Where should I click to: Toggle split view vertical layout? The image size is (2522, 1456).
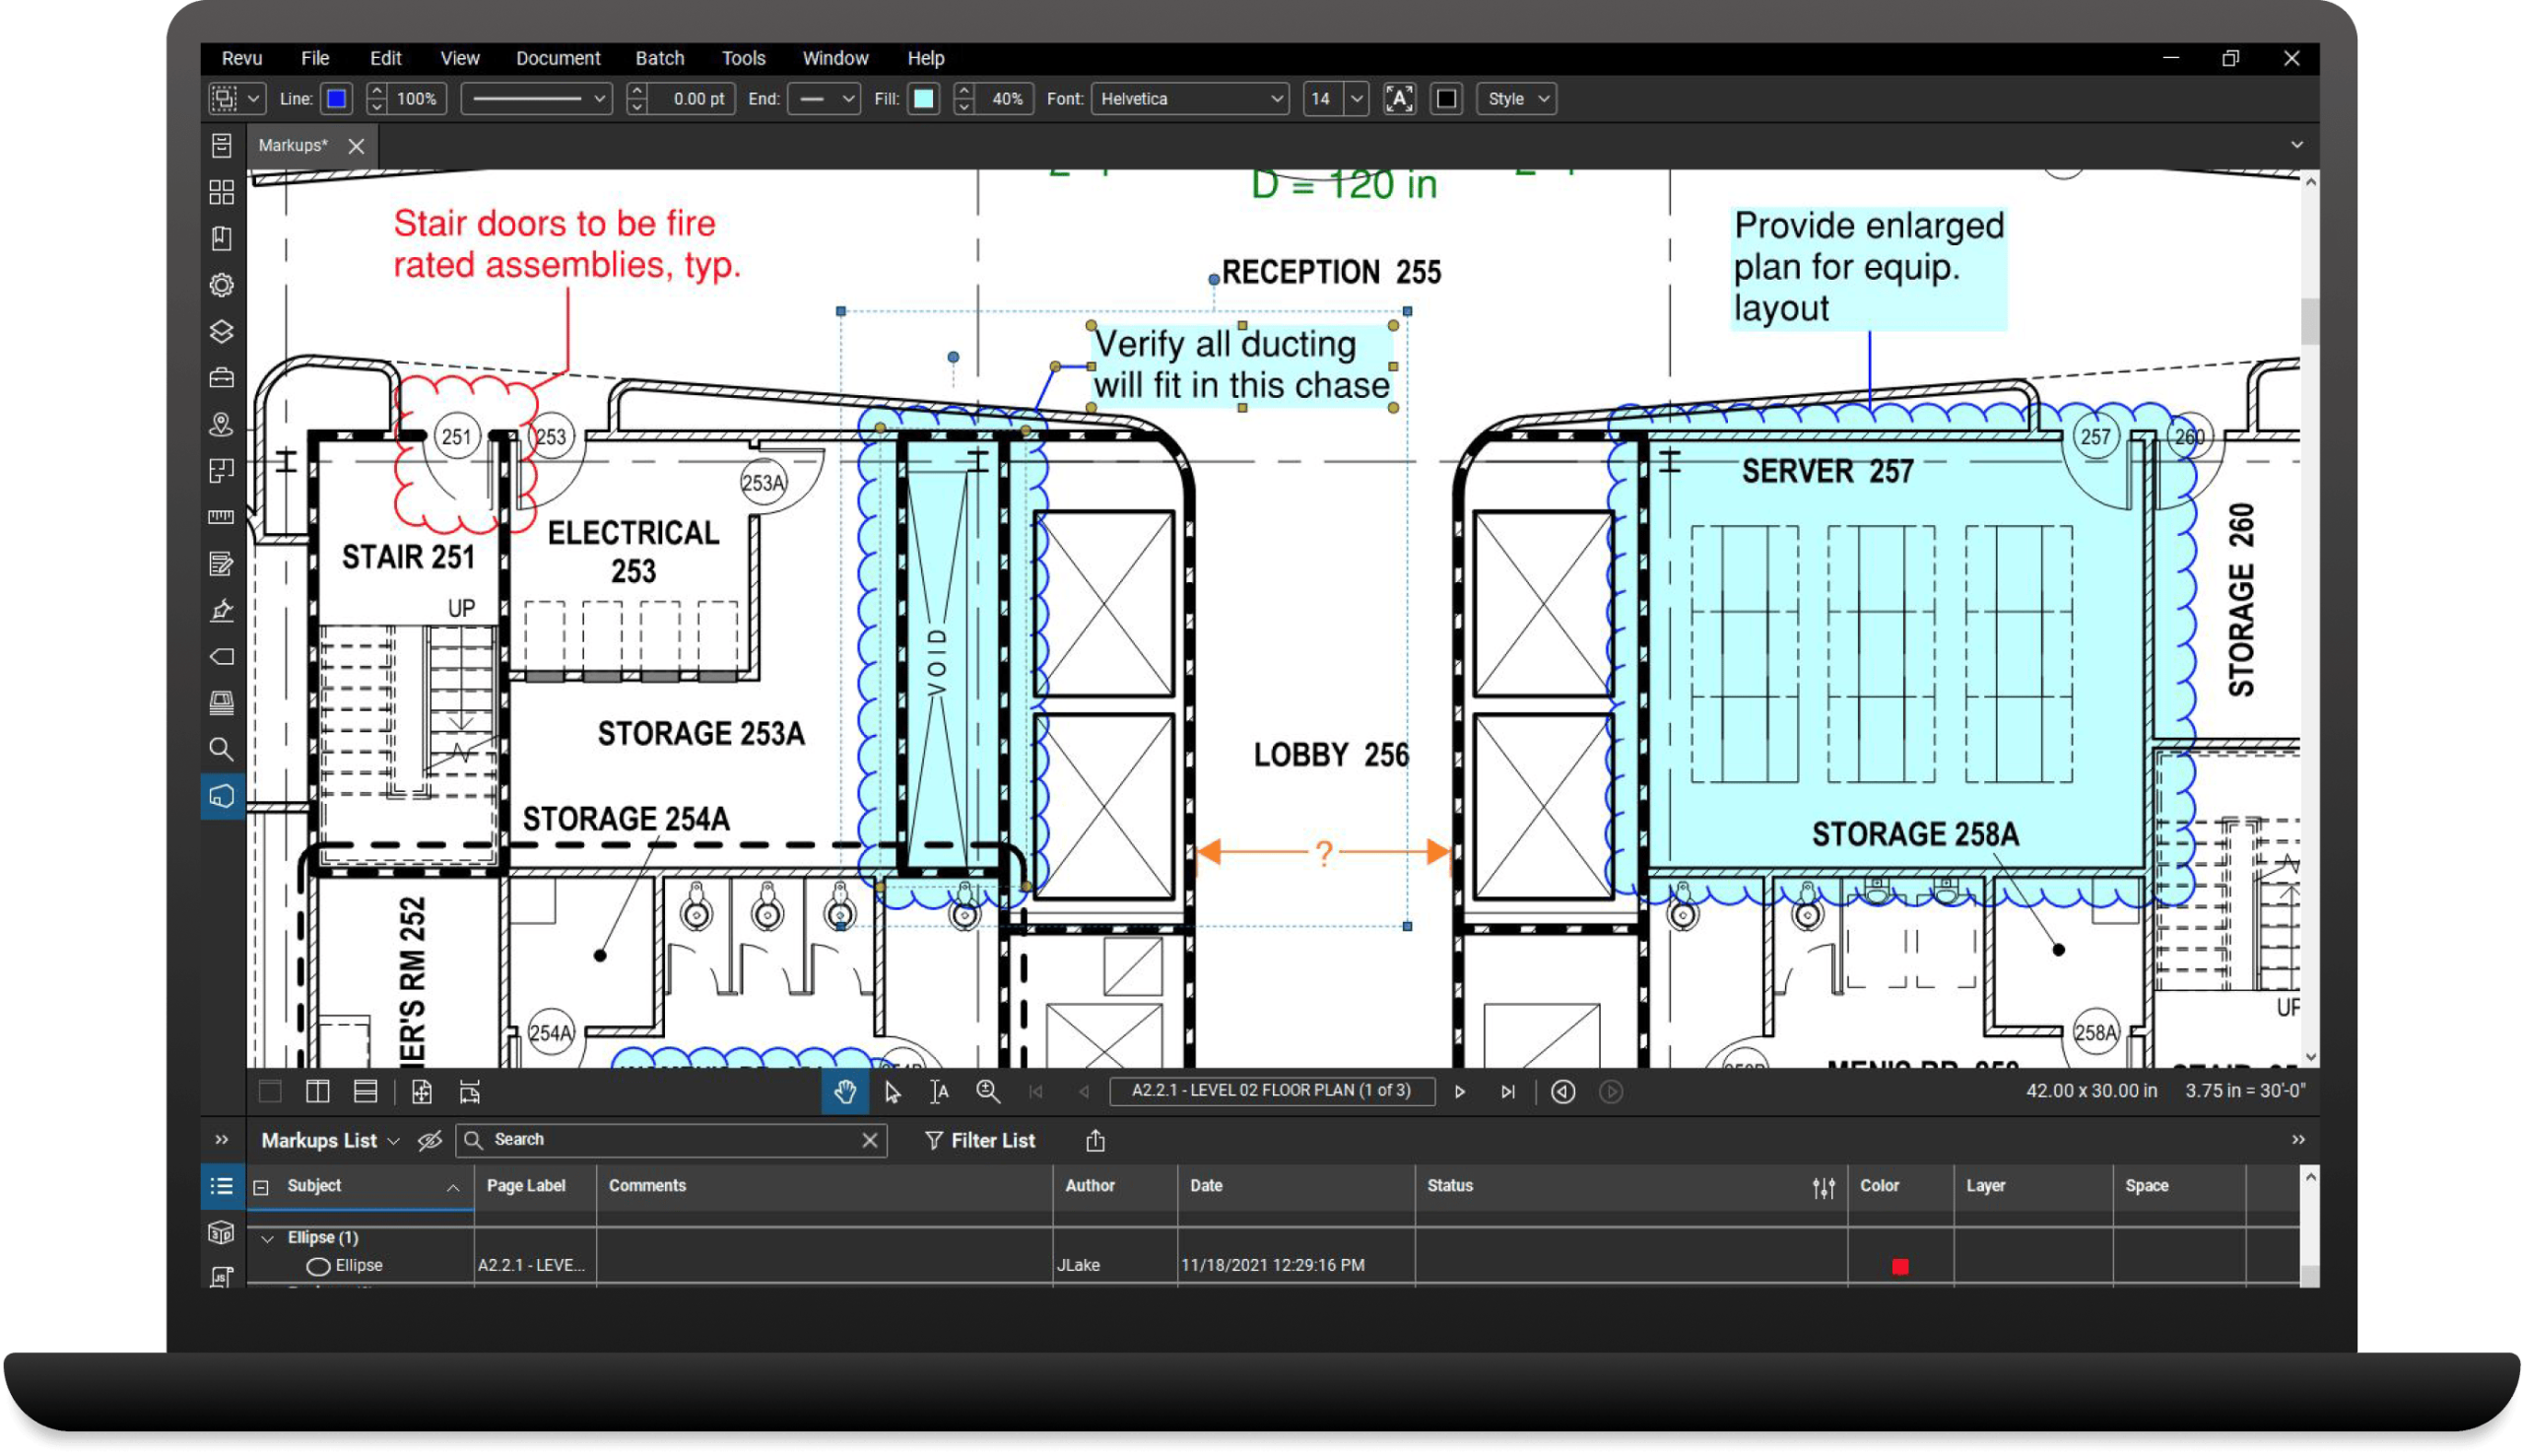pos(318,1092)
